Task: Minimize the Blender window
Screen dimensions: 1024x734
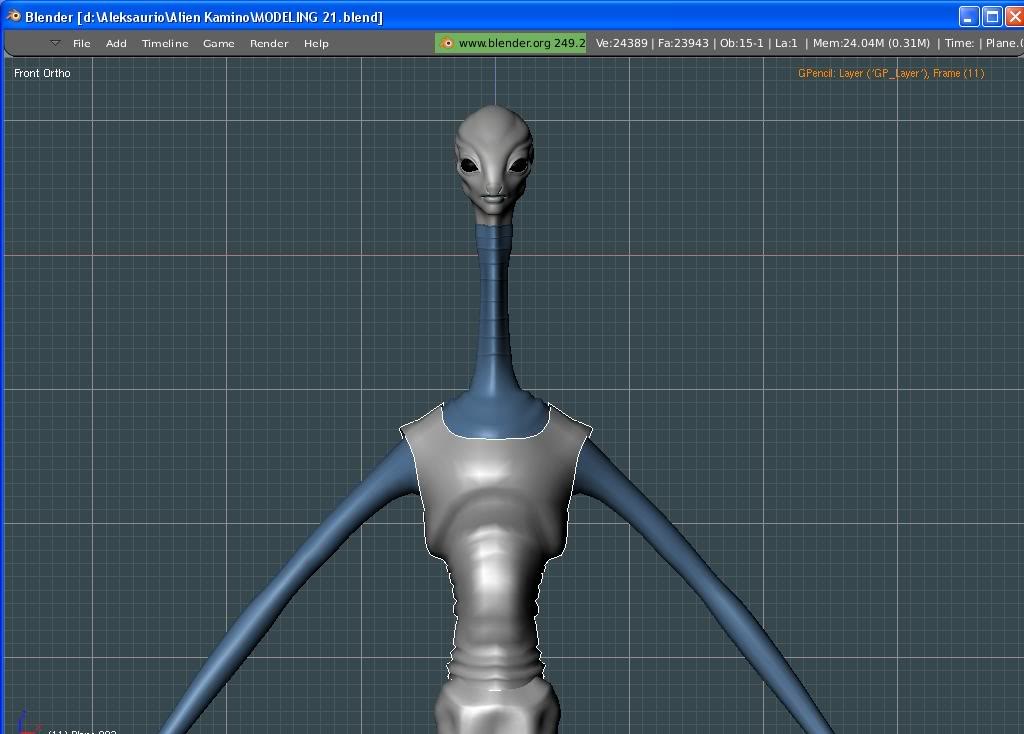Action: tap(968, 16)
